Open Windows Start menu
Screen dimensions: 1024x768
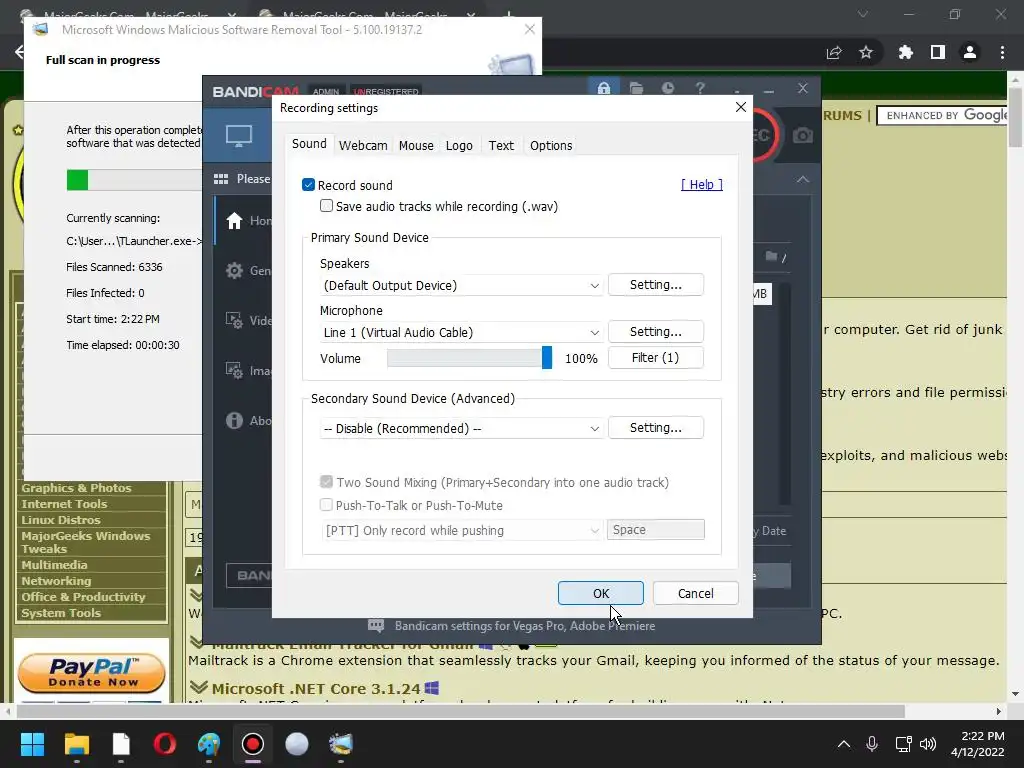tap(32, 744)
